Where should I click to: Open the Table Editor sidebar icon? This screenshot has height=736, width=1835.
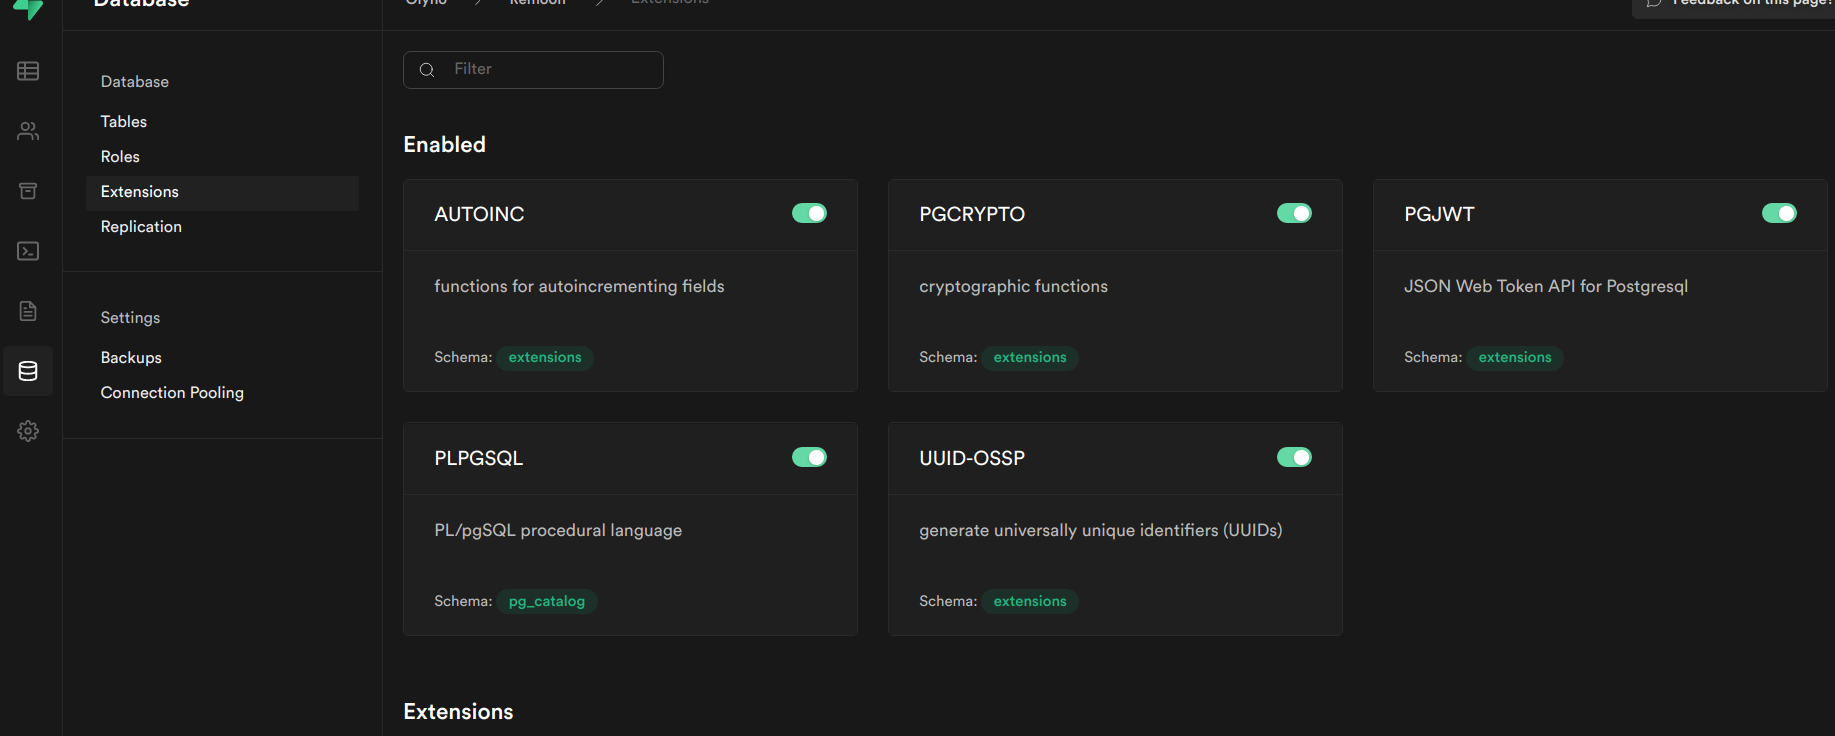pyautogui.click(x=28, y=71)
